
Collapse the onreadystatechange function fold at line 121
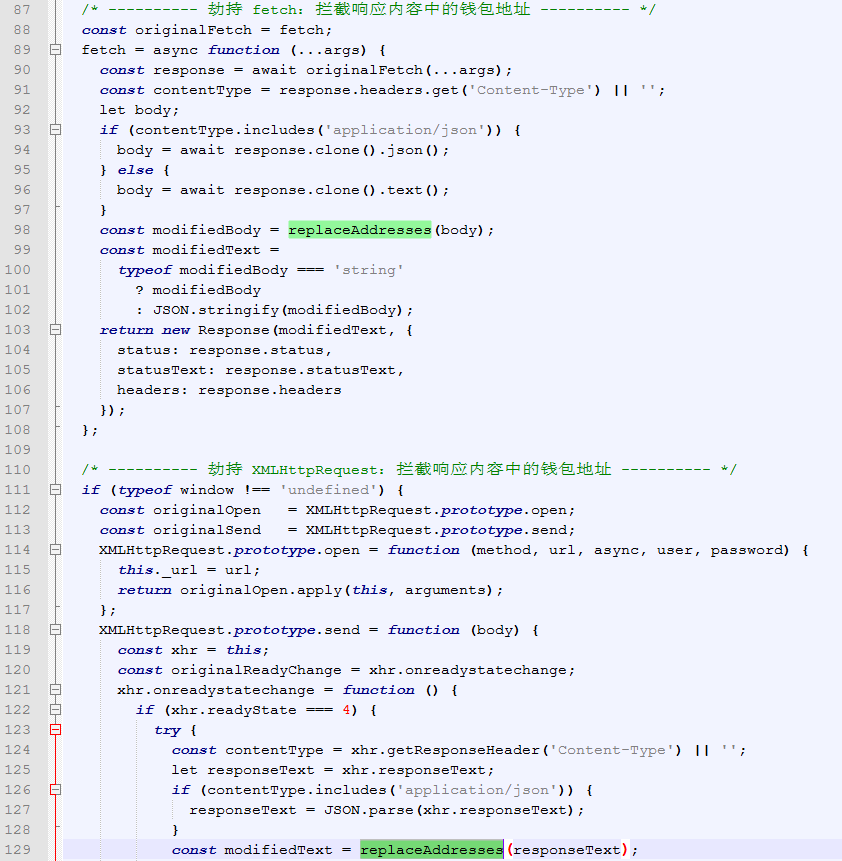coord(55,690)
